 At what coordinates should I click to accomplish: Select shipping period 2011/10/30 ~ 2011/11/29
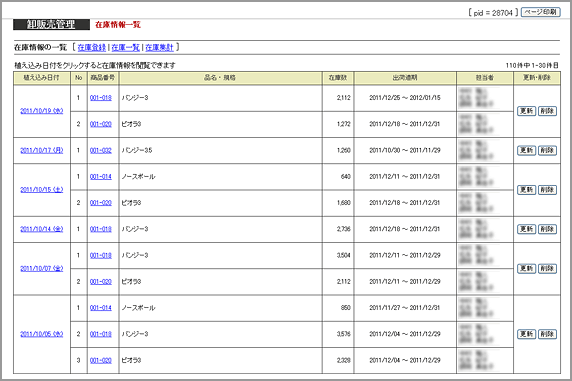click(x=405, y=150)
